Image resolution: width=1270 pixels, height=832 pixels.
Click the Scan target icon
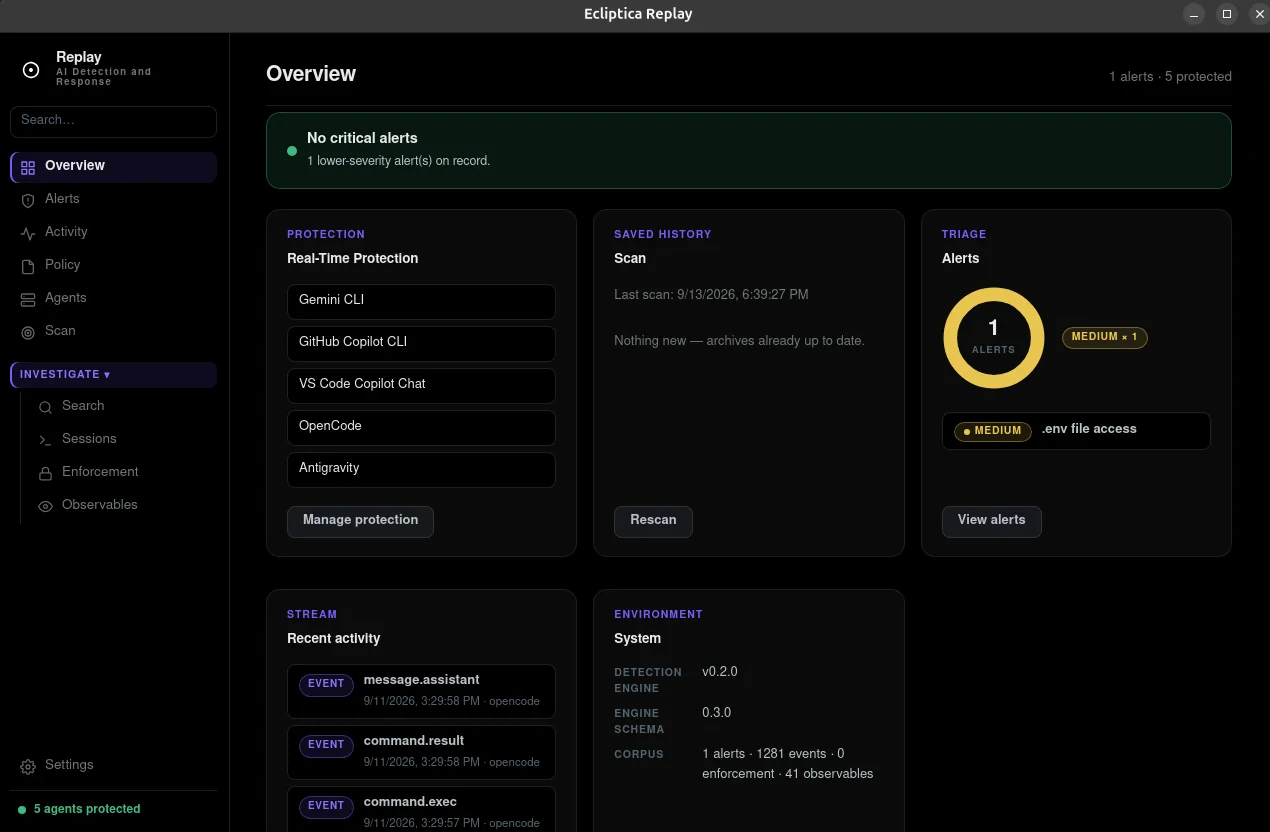[28, 332]
